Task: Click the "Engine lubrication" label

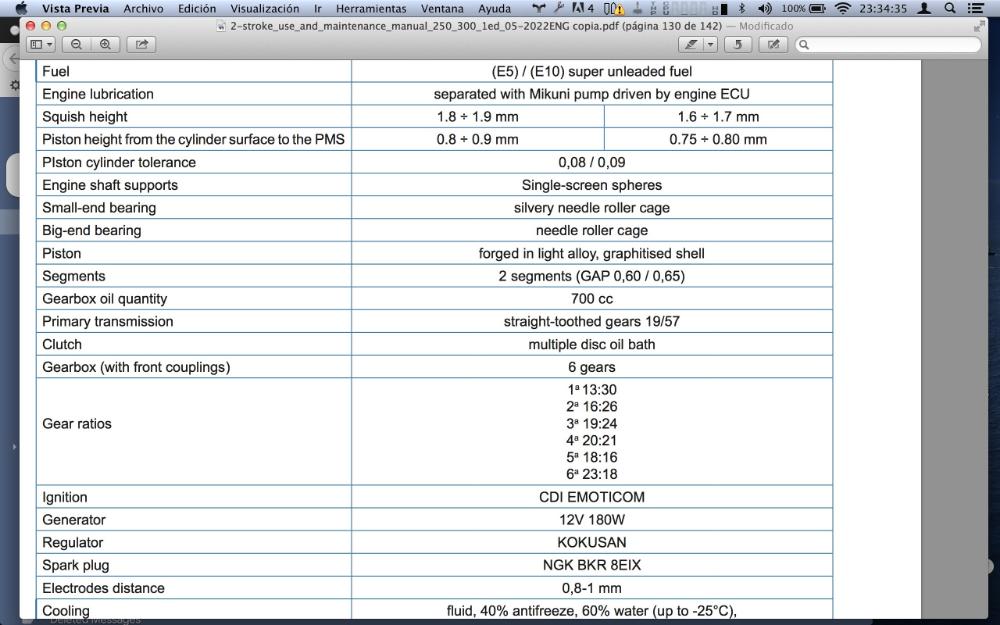Action: coord(98,94)
